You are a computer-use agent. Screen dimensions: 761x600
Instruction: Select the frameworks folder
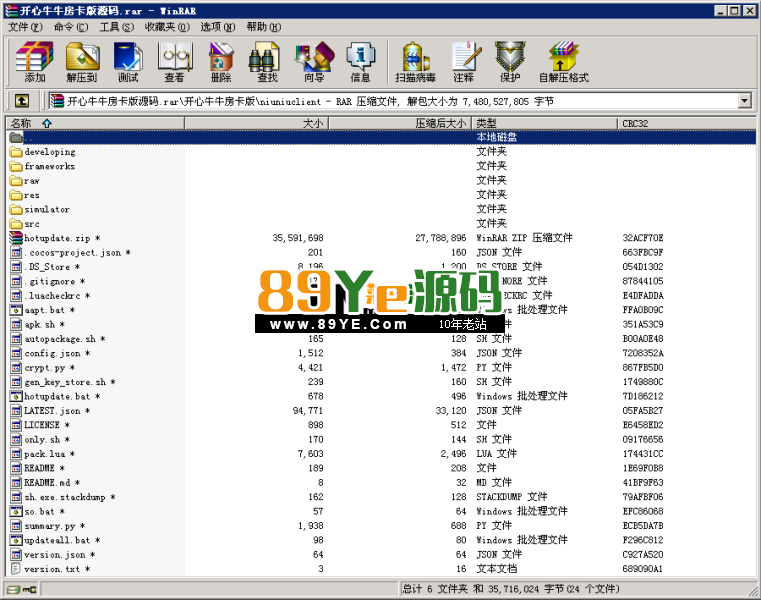pyautogui.click(x=42, y=167)
